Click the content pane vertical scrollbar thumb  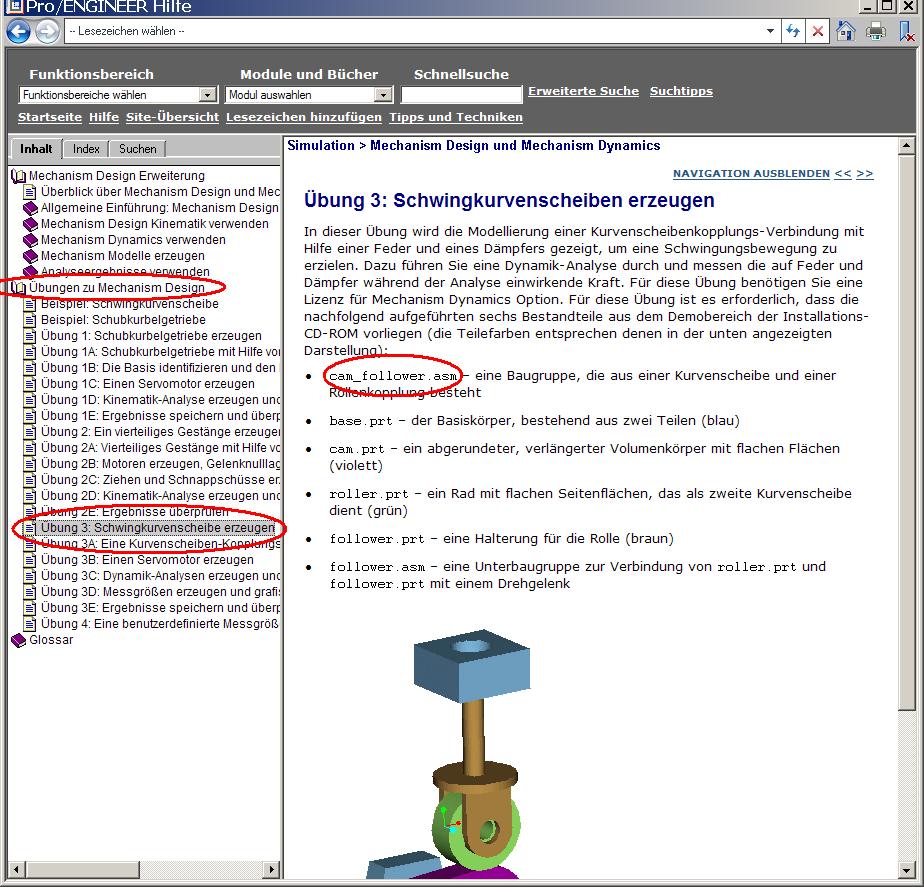pos(907,433)
